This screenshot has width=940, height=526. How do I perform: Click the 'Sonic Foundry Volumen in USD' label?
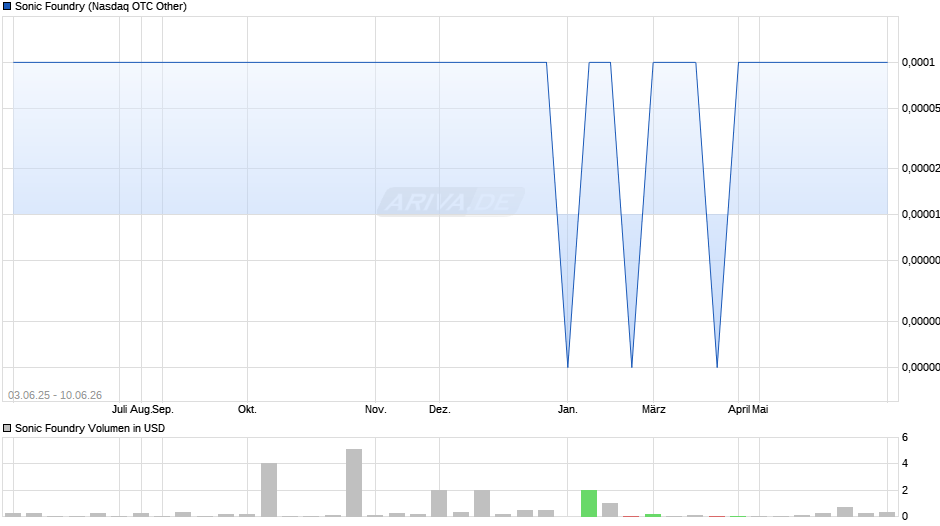tap(90, 428)
